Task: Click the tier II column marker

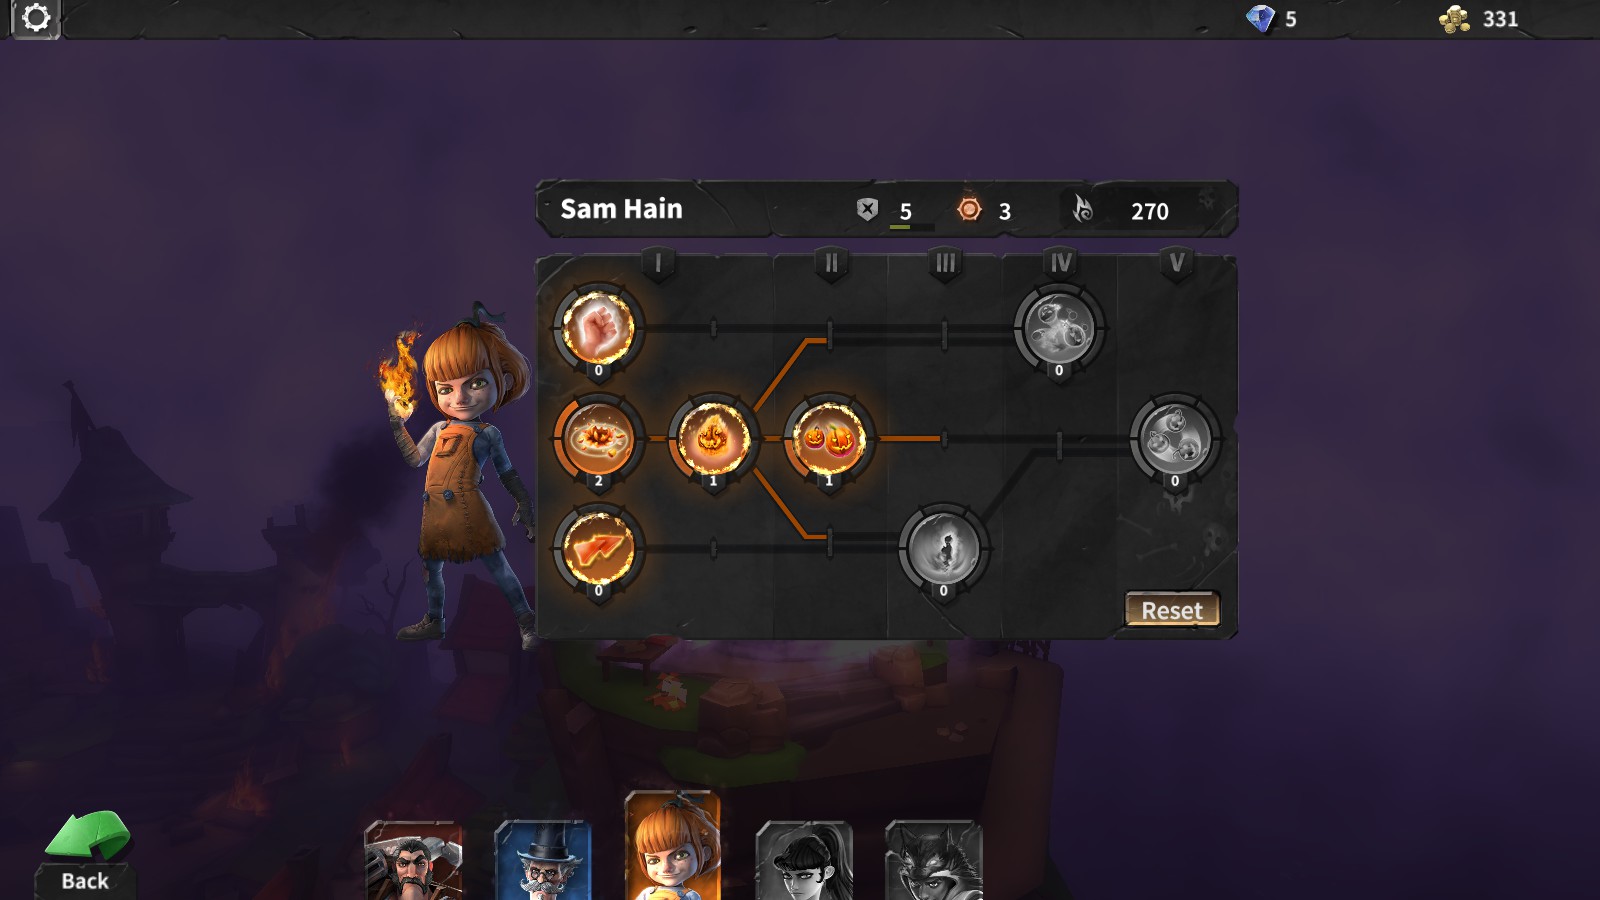Action: 831,263
